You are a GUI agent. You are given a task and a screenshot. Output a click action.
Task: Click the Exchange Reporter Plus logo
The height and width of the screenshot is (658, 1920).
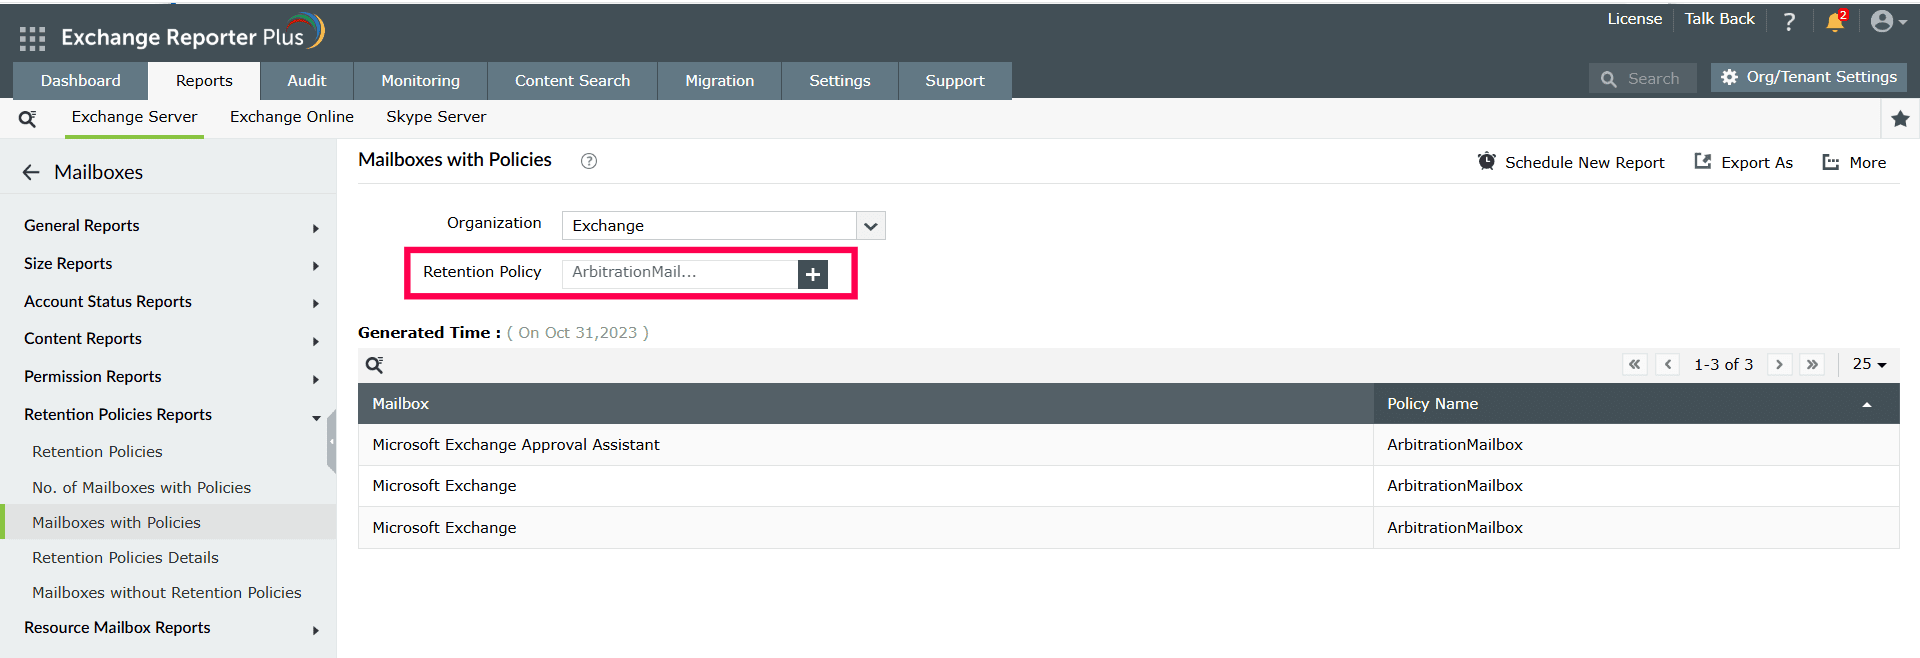click(192, 34)
